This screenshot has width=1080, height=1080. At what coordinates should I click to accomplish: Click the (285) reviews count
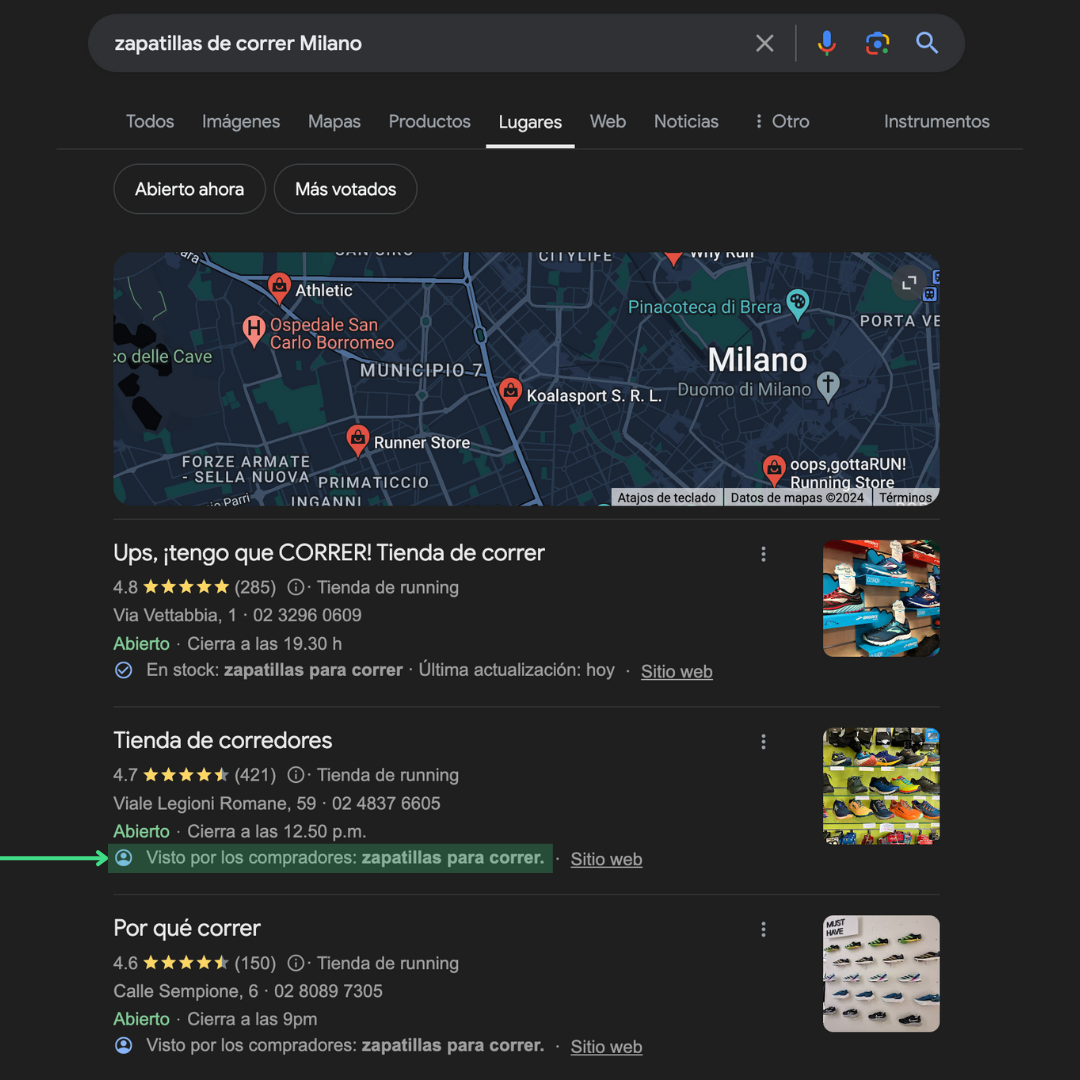(x=255, y=588)
